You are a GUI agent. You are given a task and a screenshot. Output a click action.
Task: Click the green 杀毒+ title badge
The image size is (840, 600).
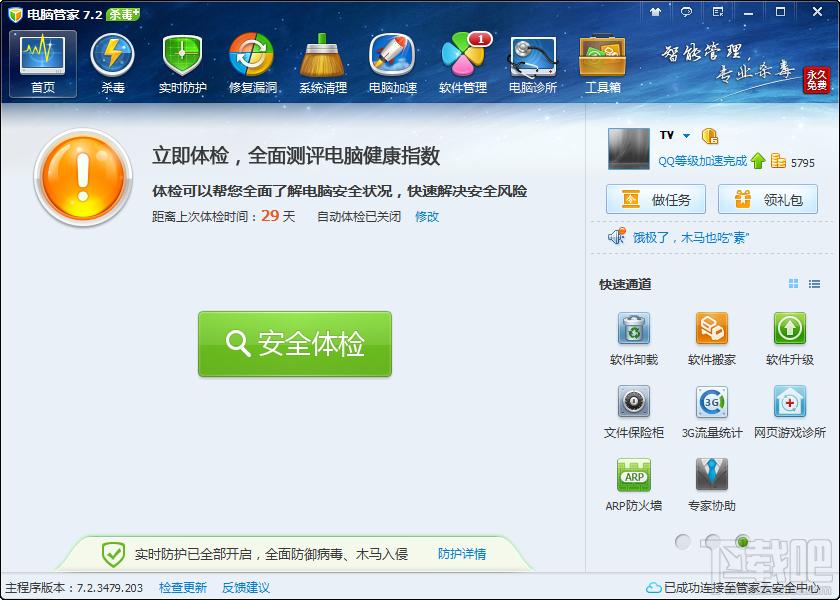coord(123,14)
